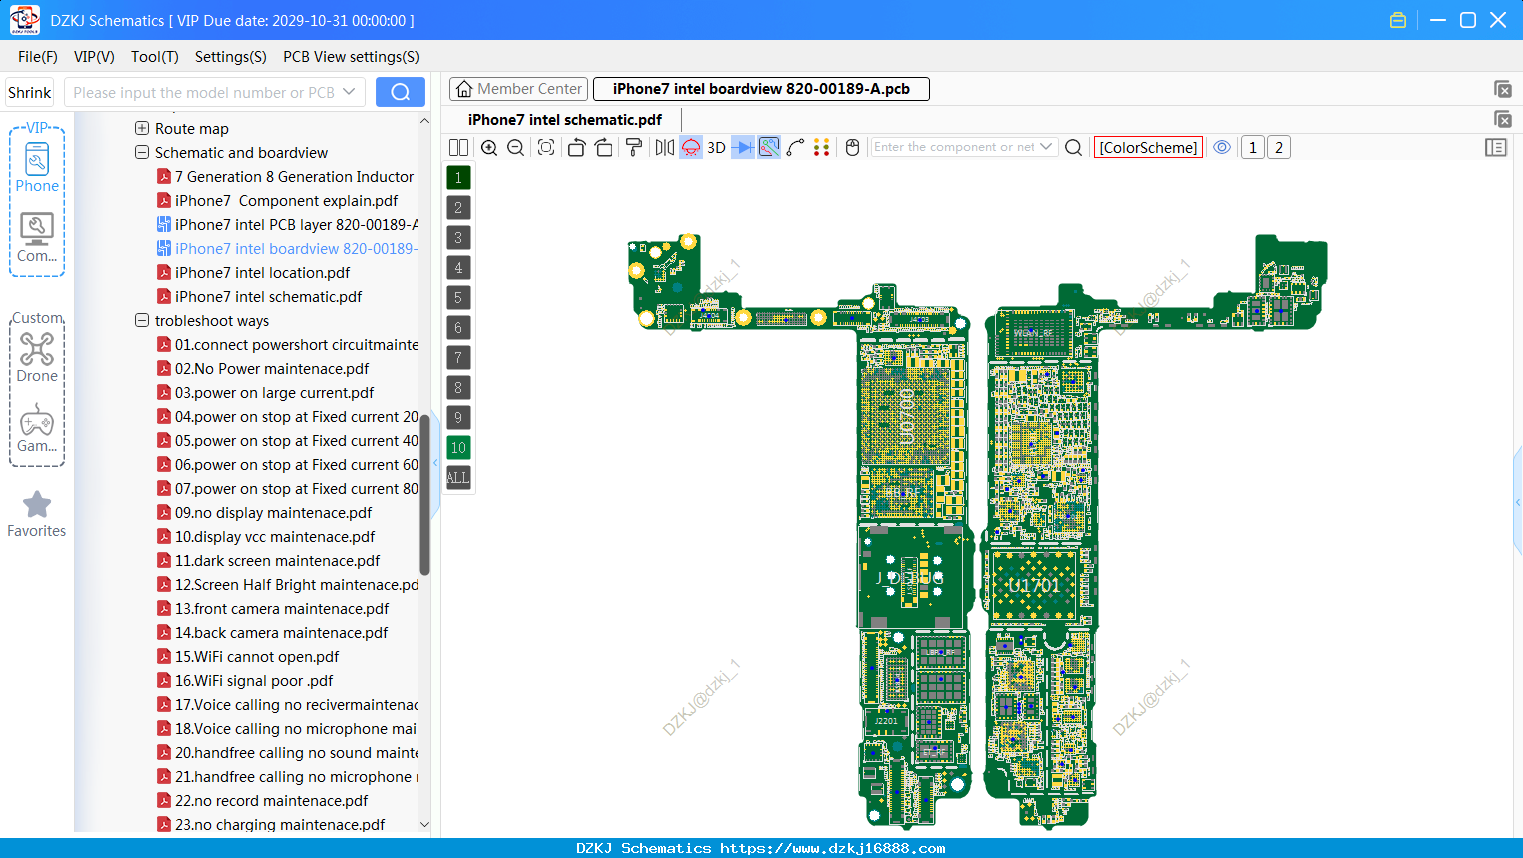Open the Computer category icon

point(37,237)
